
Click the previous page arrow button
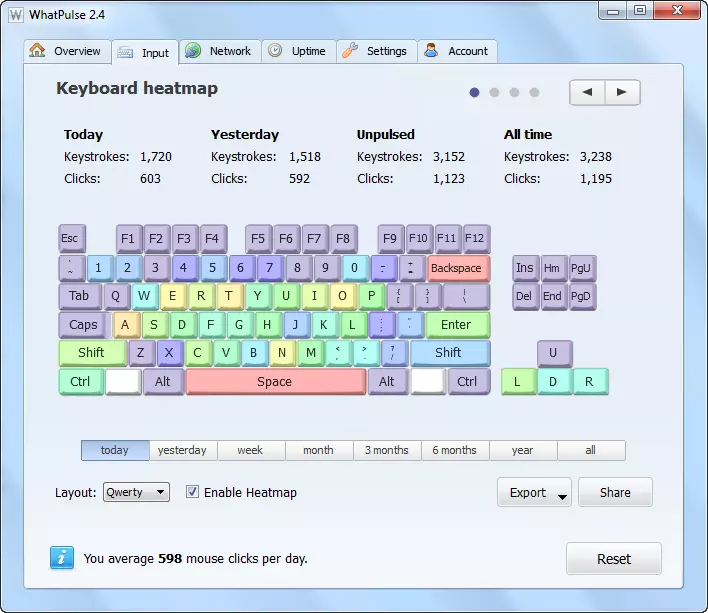coord(587,92)
